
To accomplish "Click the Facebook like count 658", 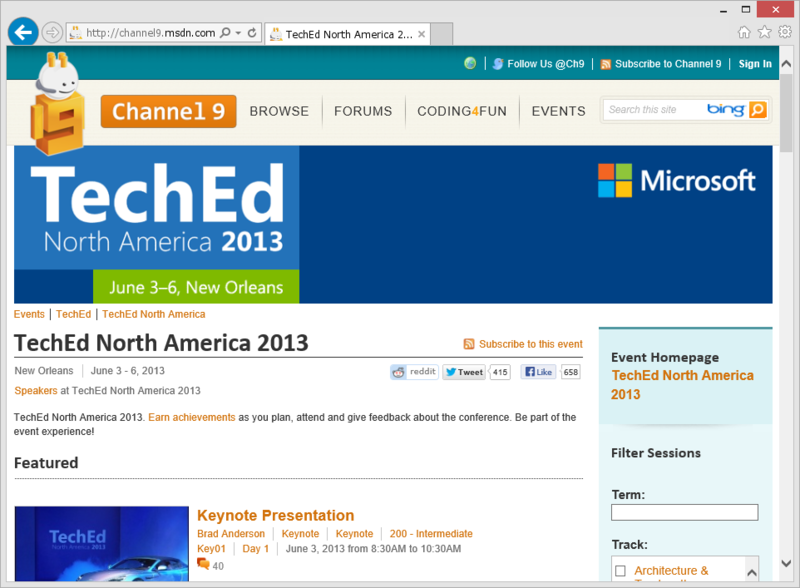I will point(570,372).
